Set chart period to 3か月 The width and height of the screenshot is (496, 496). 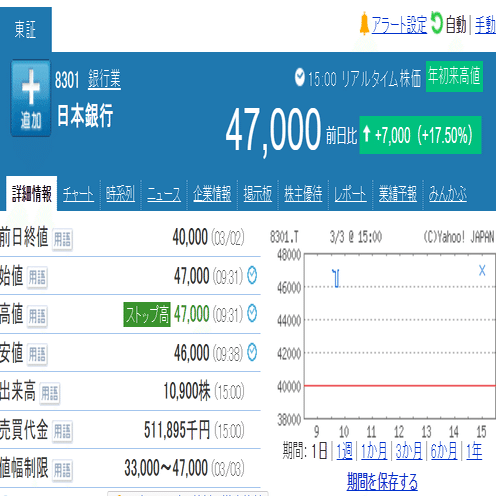409,451
